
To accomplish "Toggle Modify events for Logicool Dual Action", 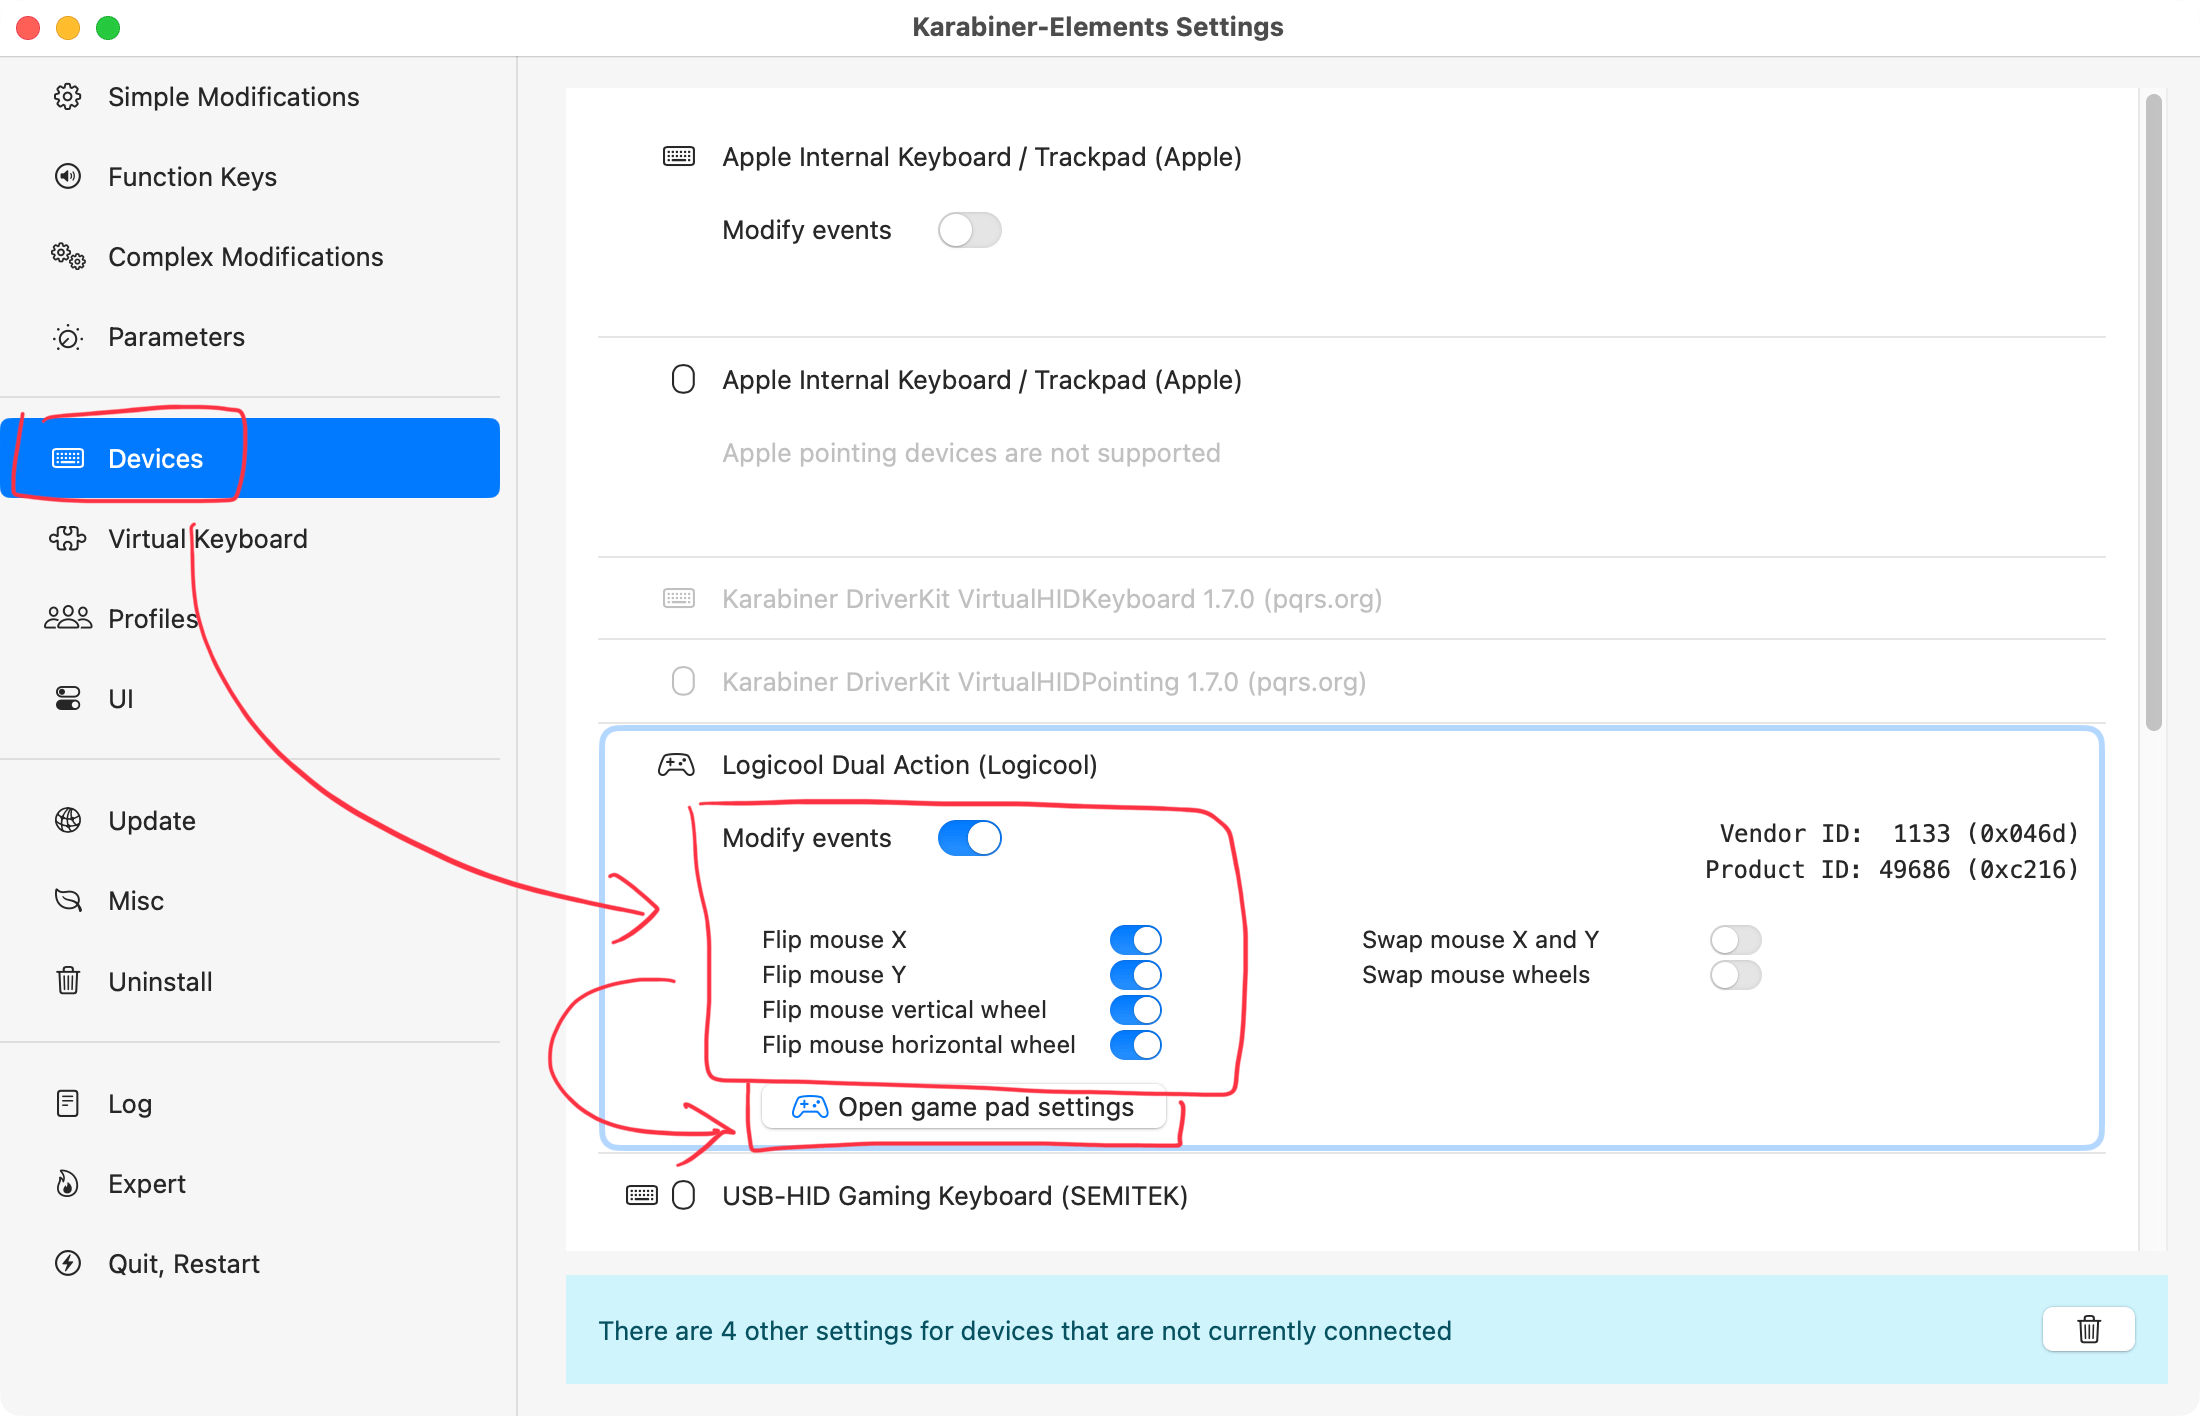I will tap(970, 837).
